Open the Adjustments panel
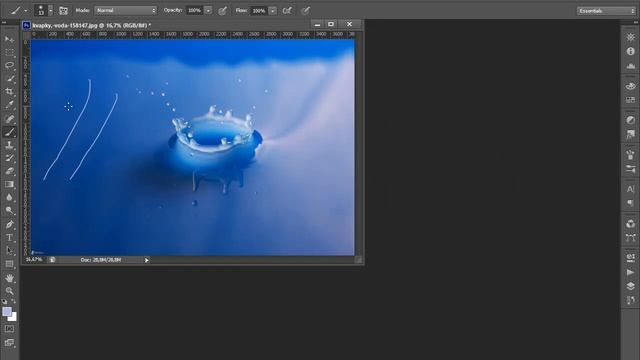 631,120
